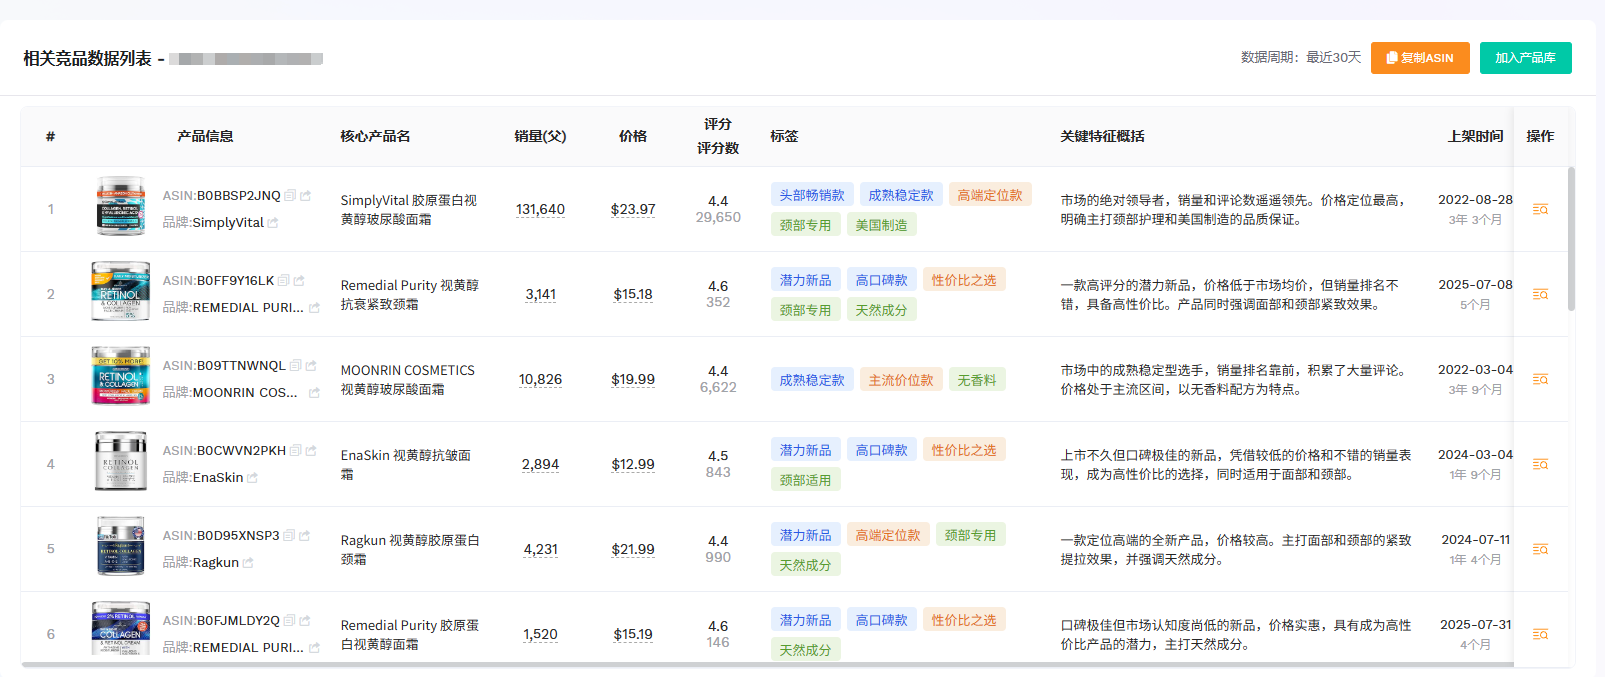Select the 头部畅销款 tag
1605x677 pixels.
coord(811,195)
